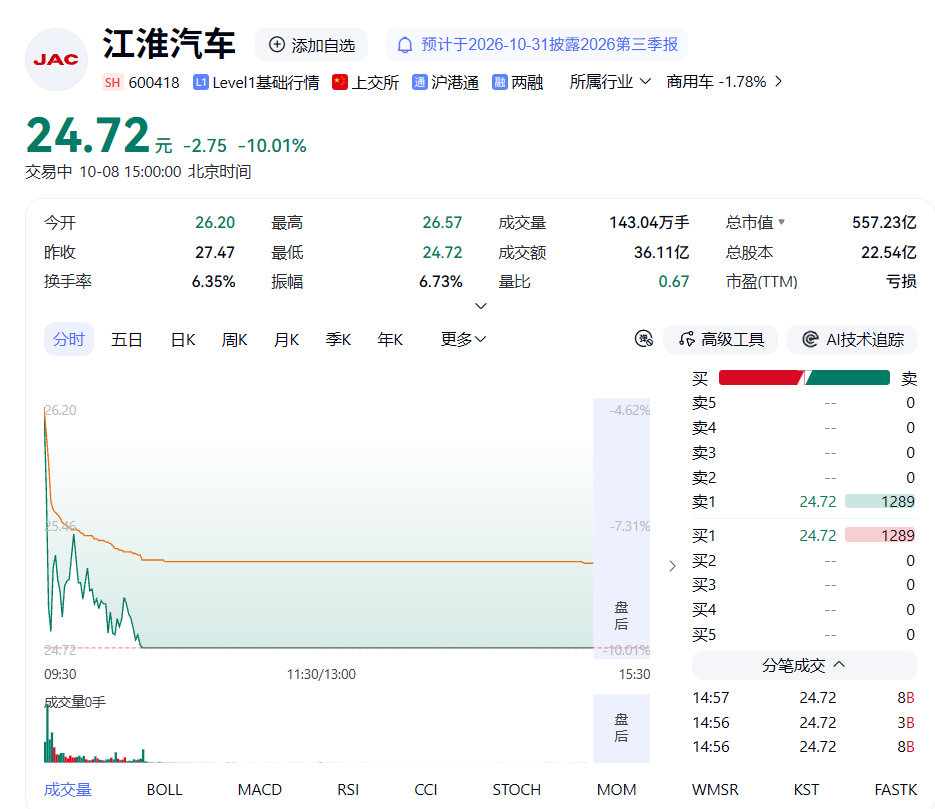This screenshot has height=809, width=935.
Task: Click the L1 Level1 badge icon
Action: point(201,82)
